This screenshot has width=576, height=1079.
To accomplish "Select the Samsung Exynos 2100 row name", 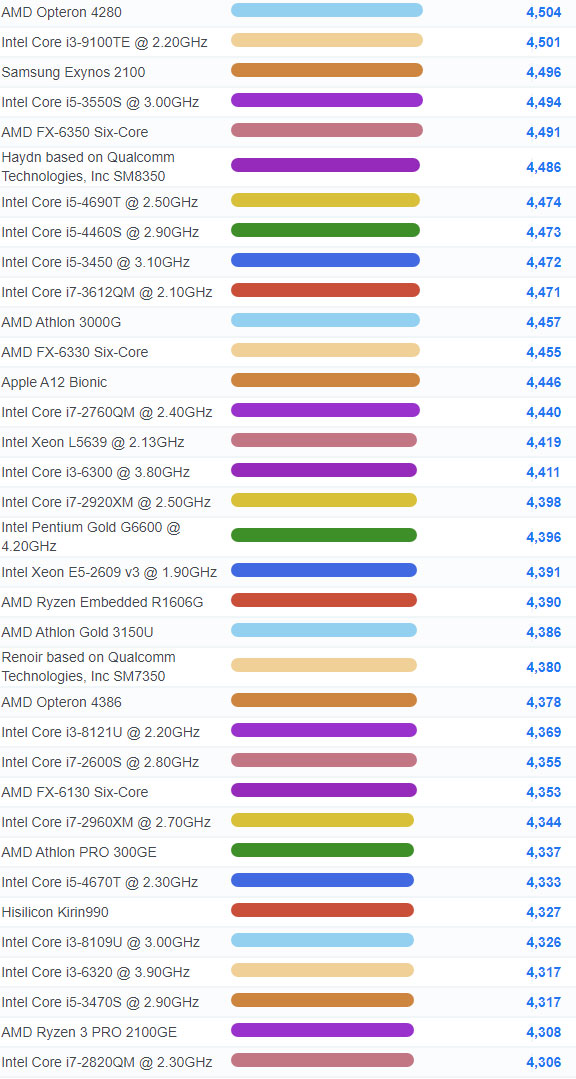I will (x=74, y=72).
